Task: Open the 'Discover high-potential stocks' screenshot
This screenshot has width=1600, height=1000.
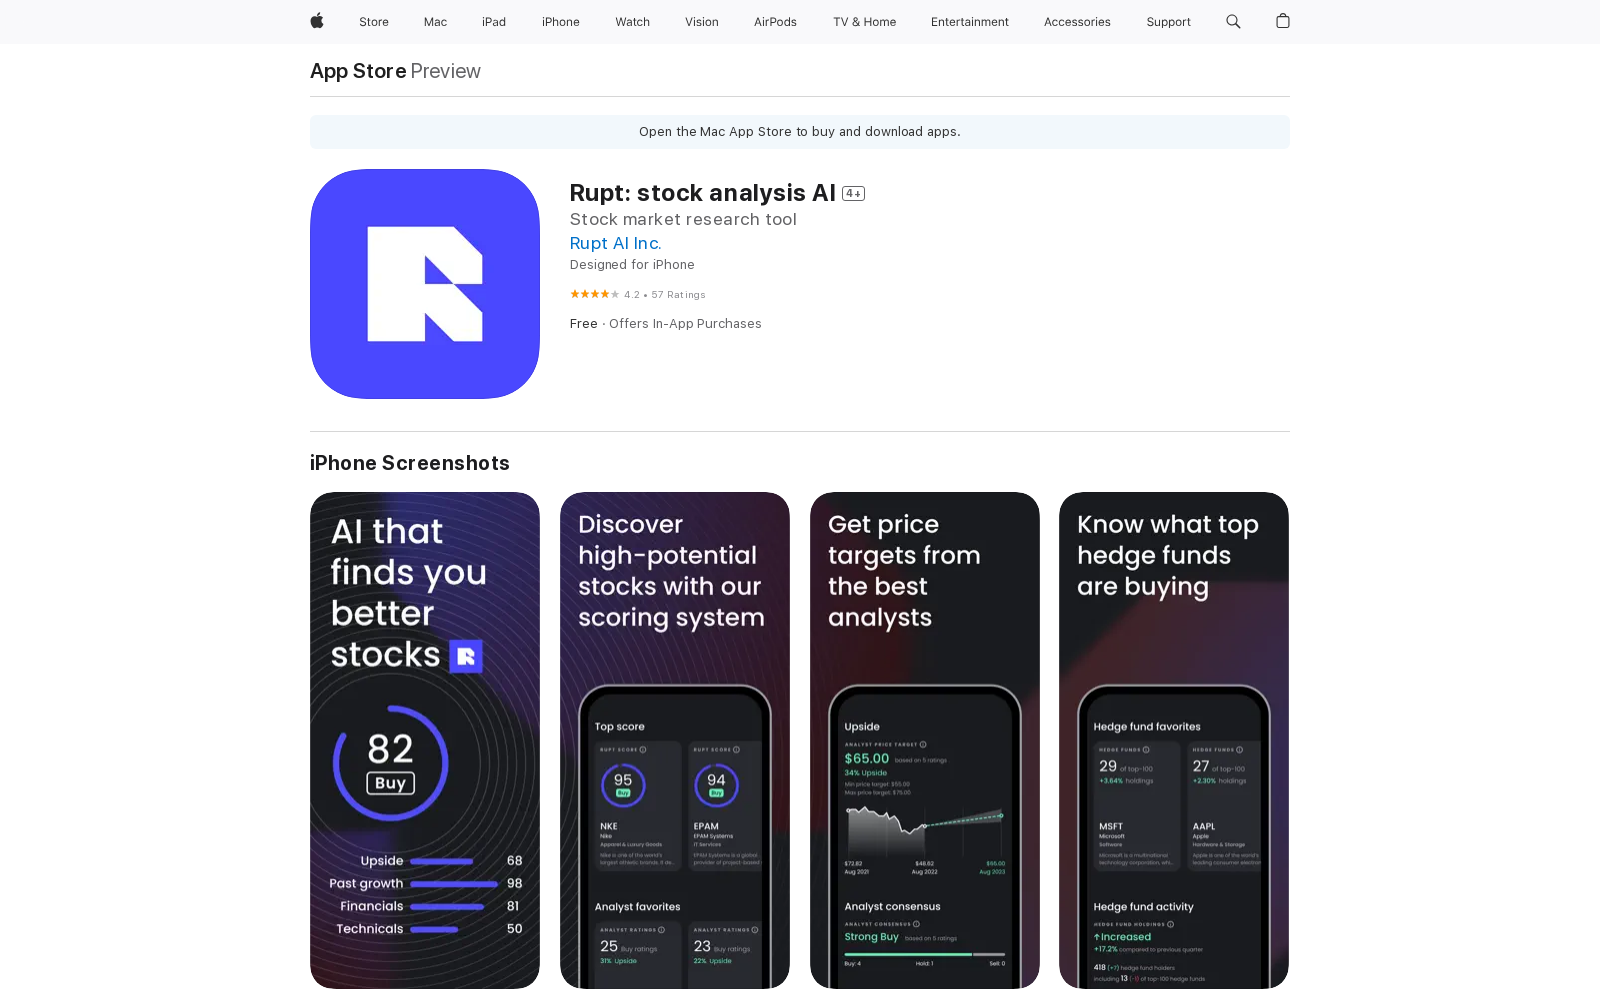Action: tap(675, 740)
